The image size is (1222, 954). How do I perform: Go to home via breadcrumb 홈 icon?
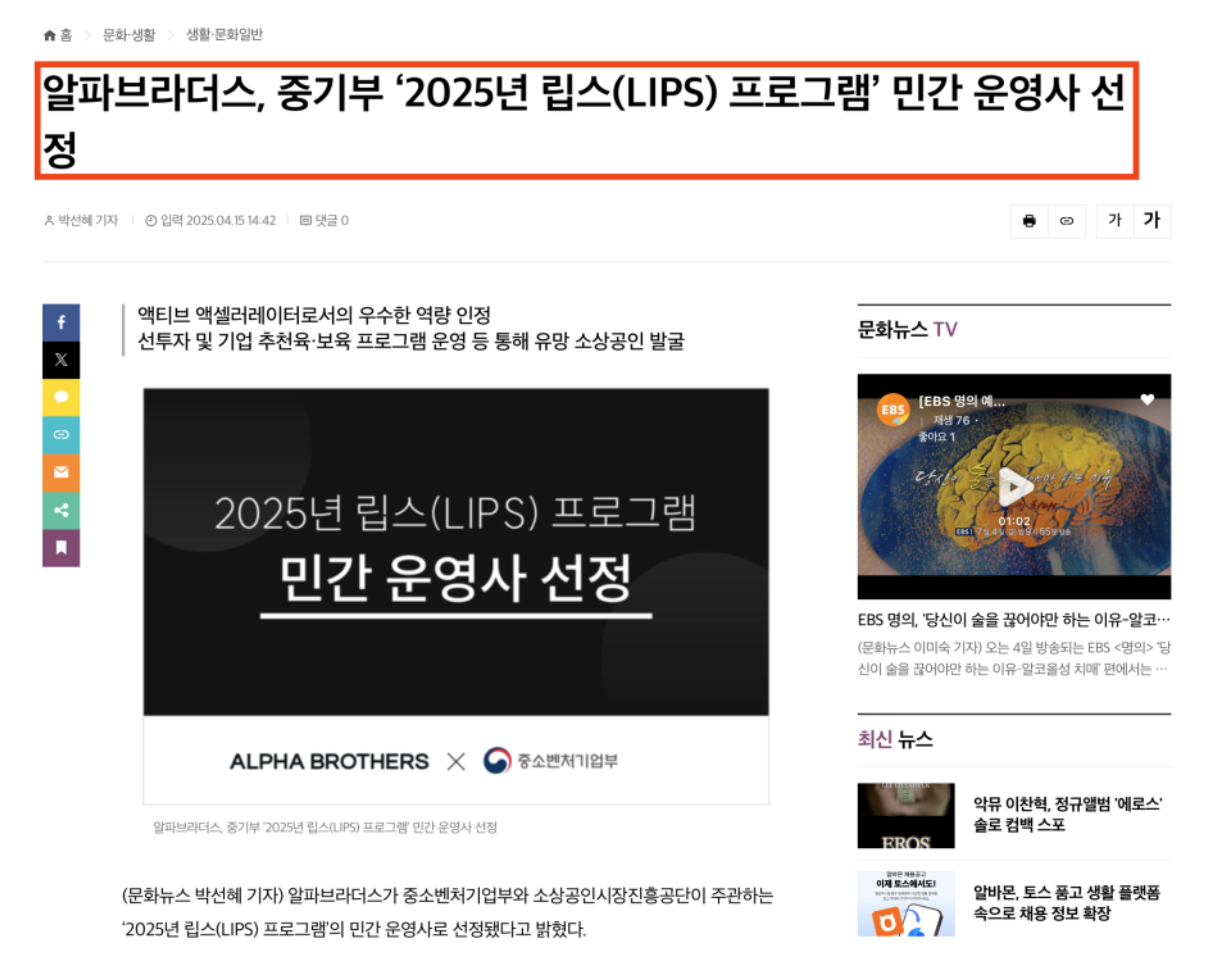pos(57,35)
